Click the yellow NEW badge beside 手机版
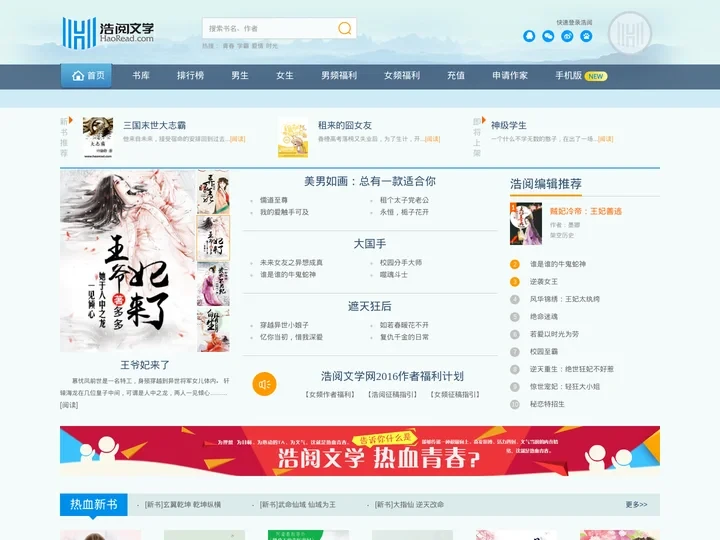 pos(596,76)
